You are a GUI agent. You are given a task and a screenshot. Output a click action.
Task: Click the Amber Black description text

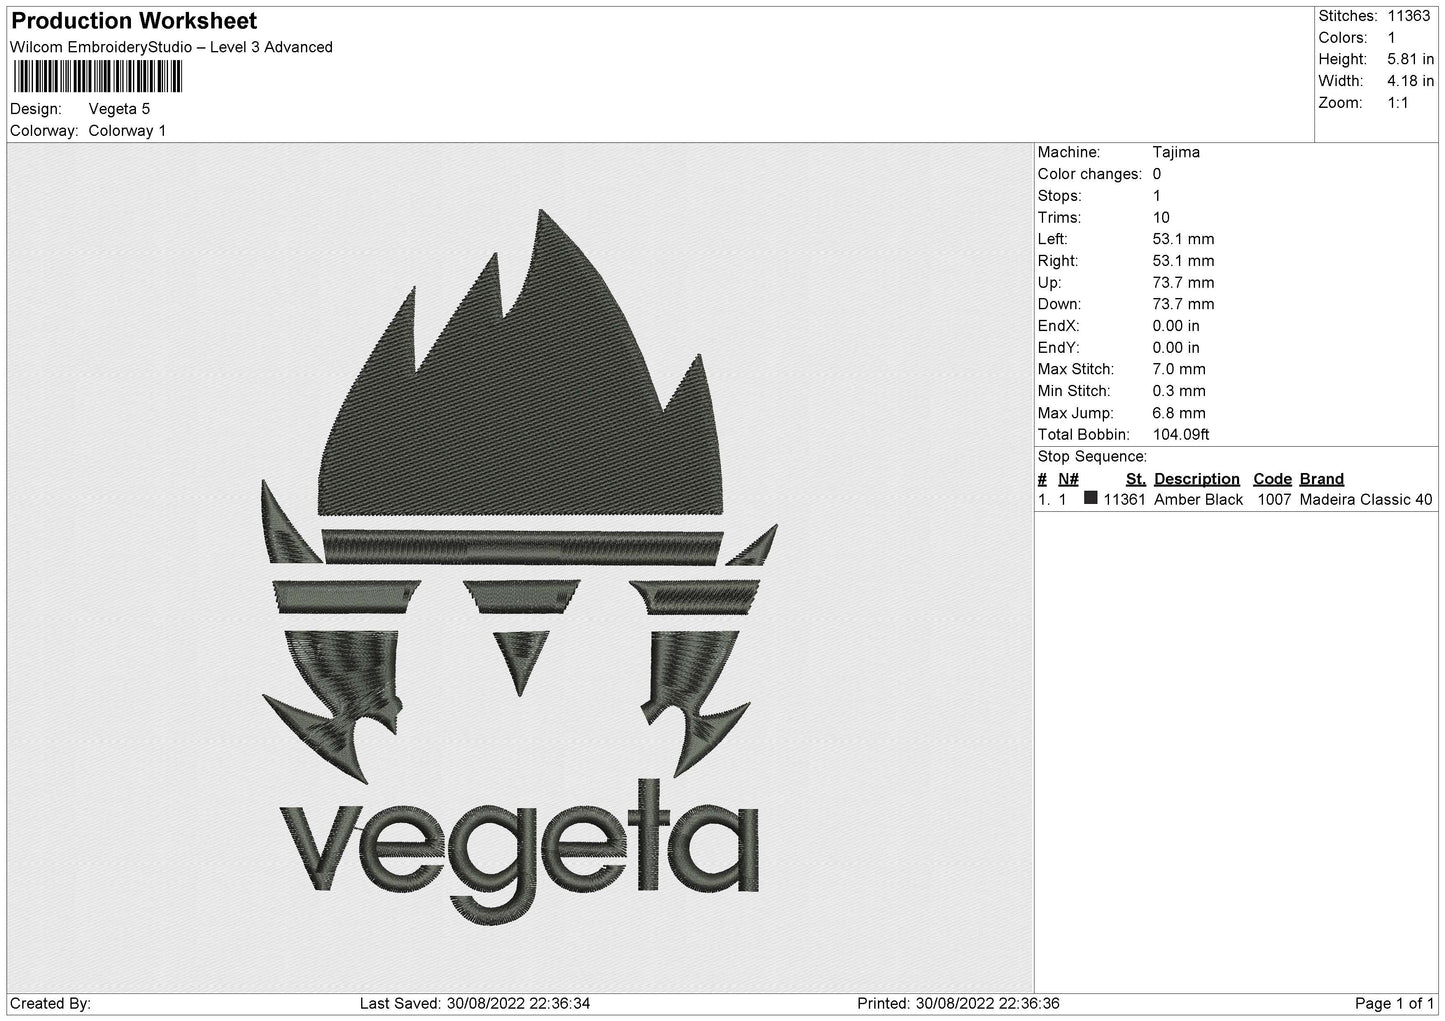1199,500
